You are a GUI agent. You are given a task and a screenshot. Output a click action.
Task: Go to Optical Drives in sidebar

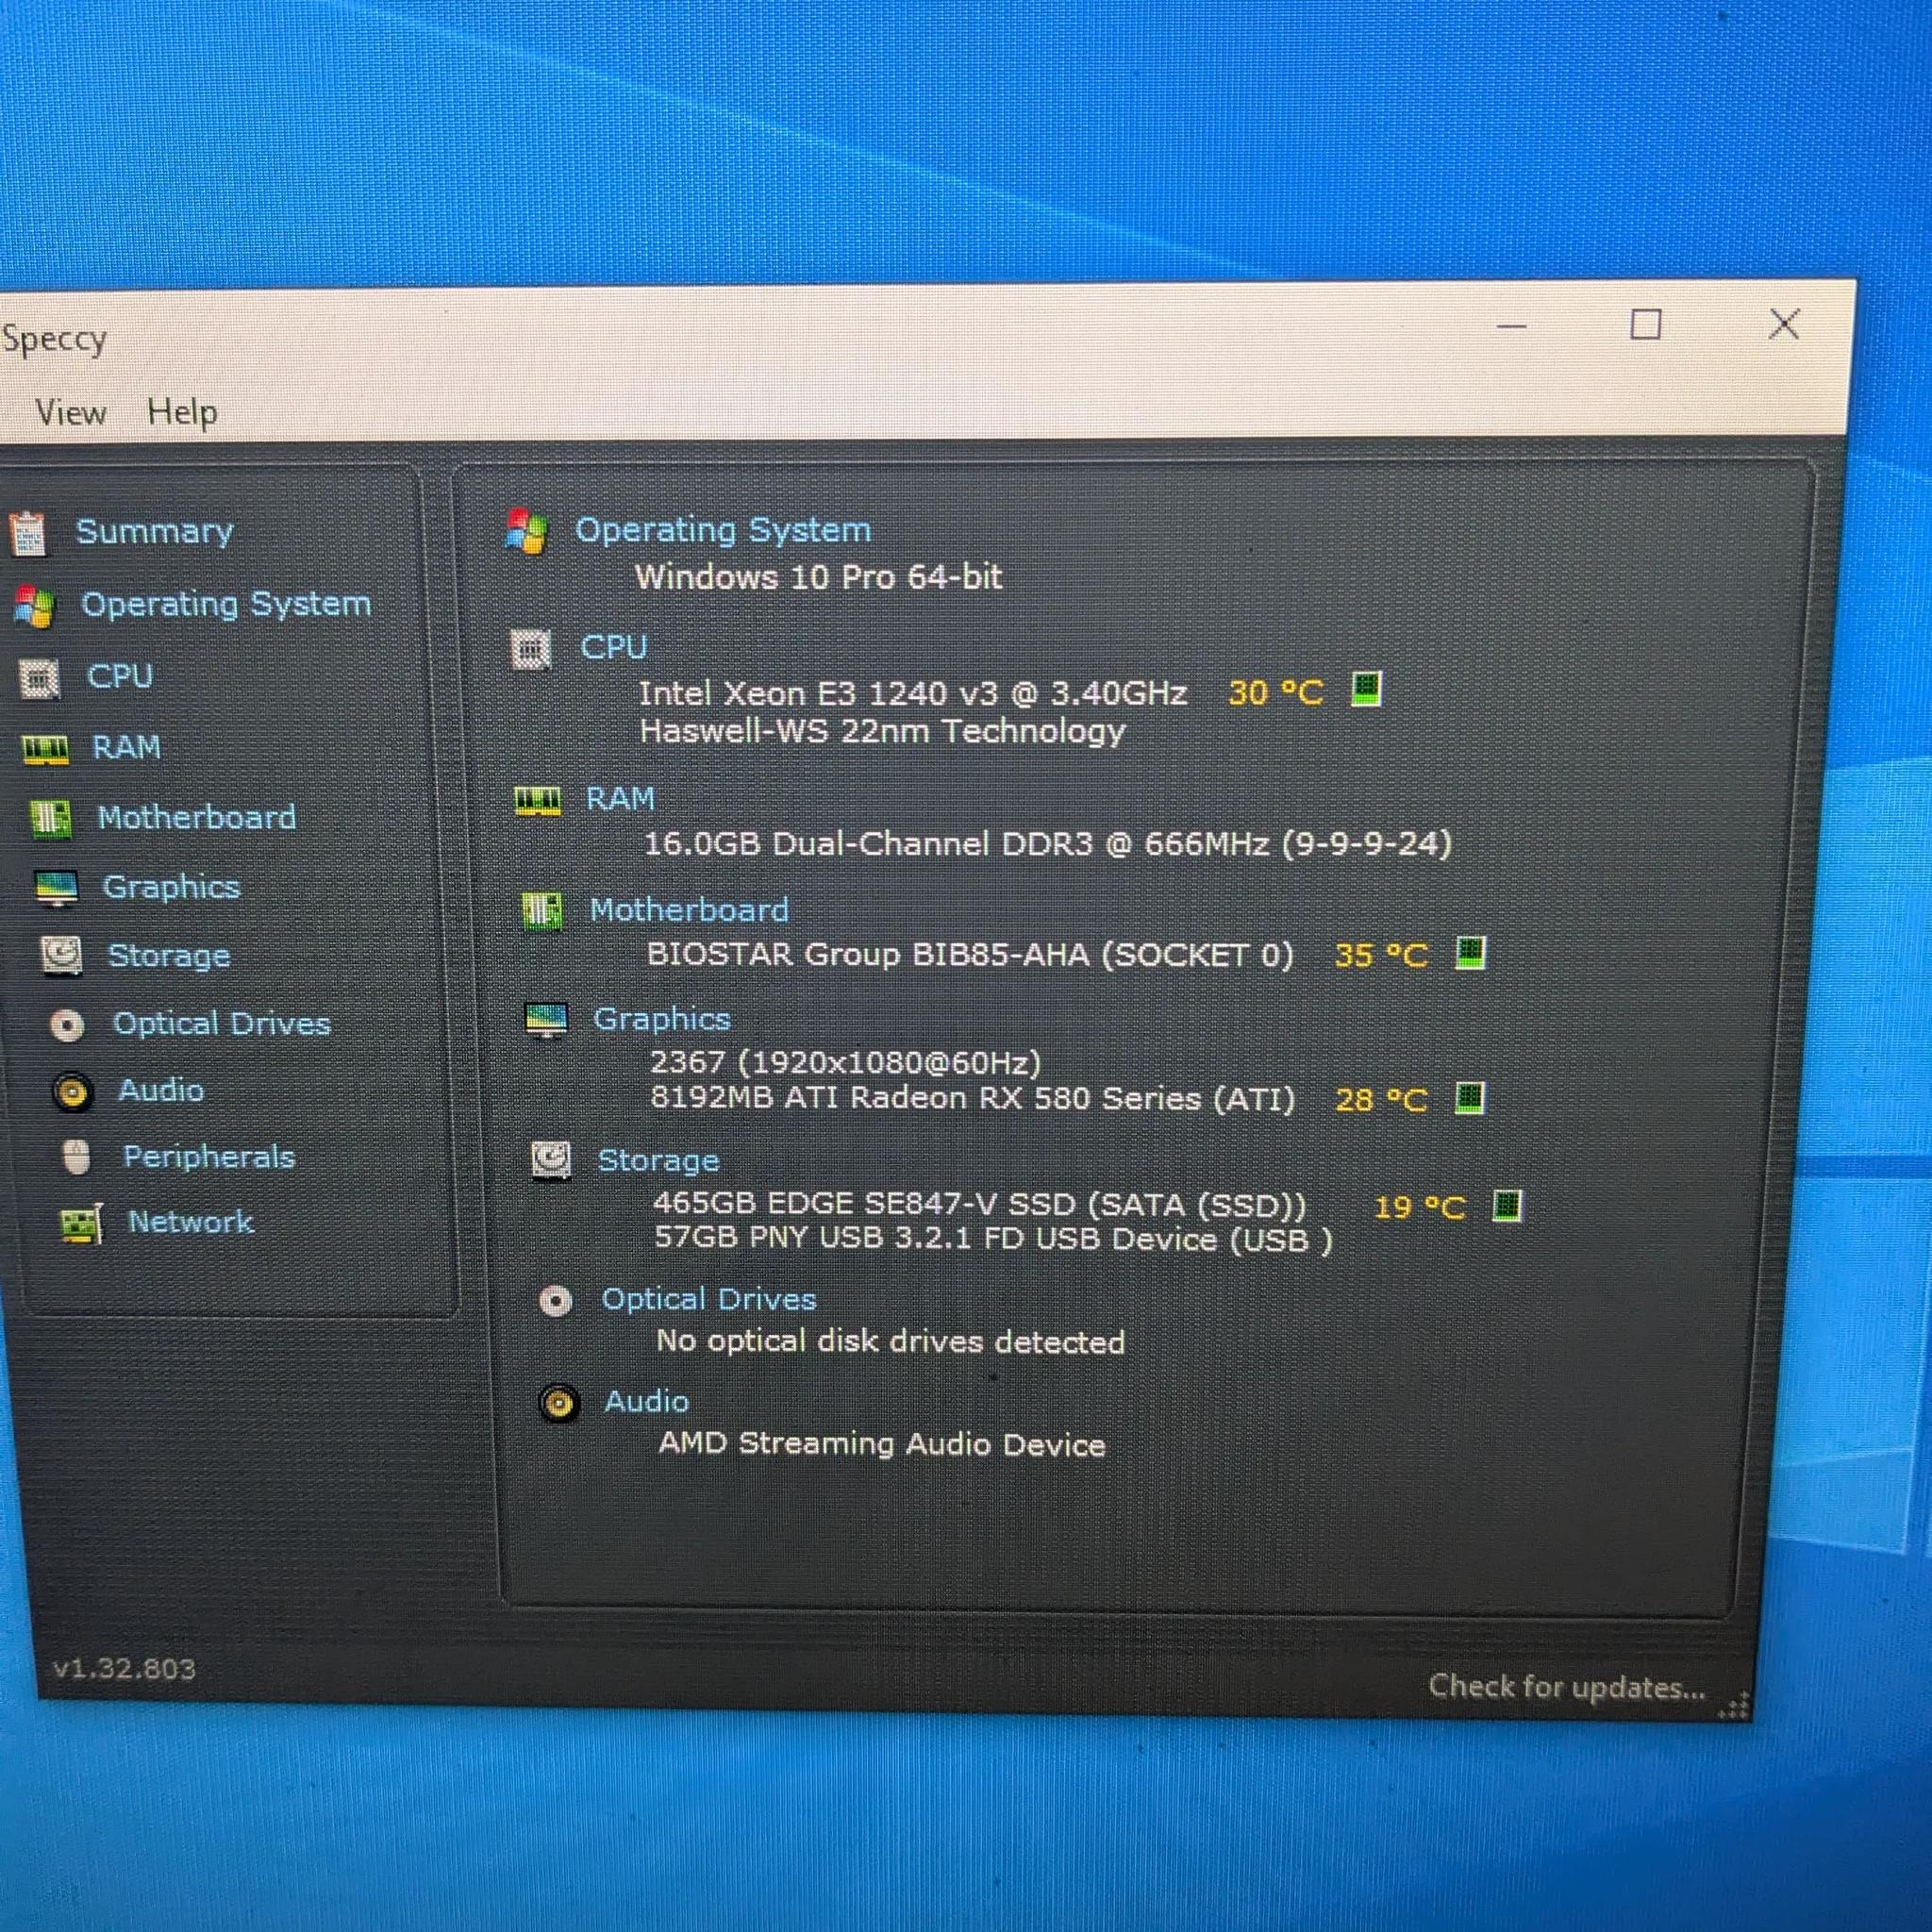[222, 1024]
